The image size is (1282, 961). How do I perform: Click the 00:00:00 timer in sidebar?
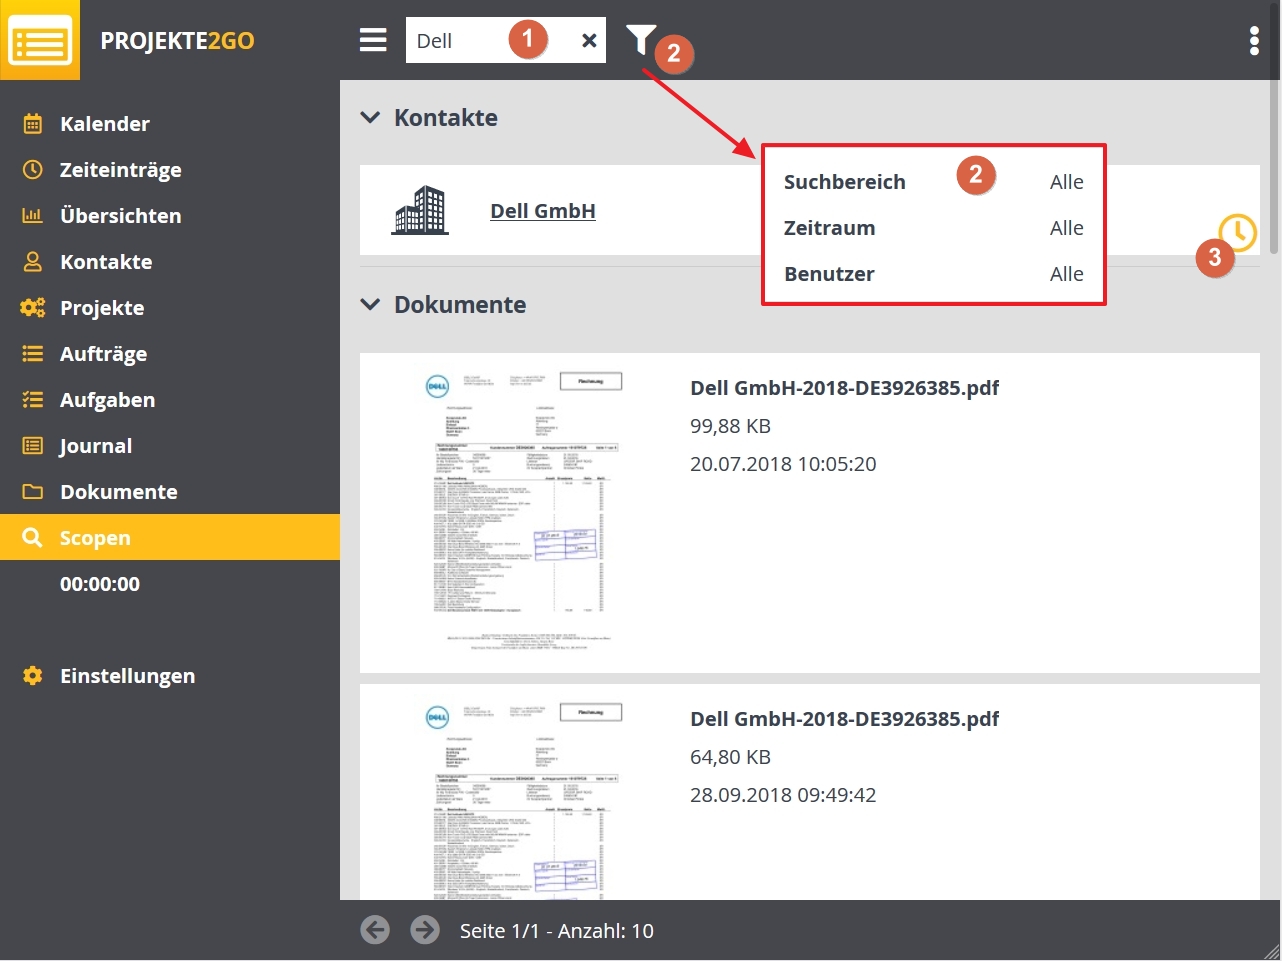[100, 584]
